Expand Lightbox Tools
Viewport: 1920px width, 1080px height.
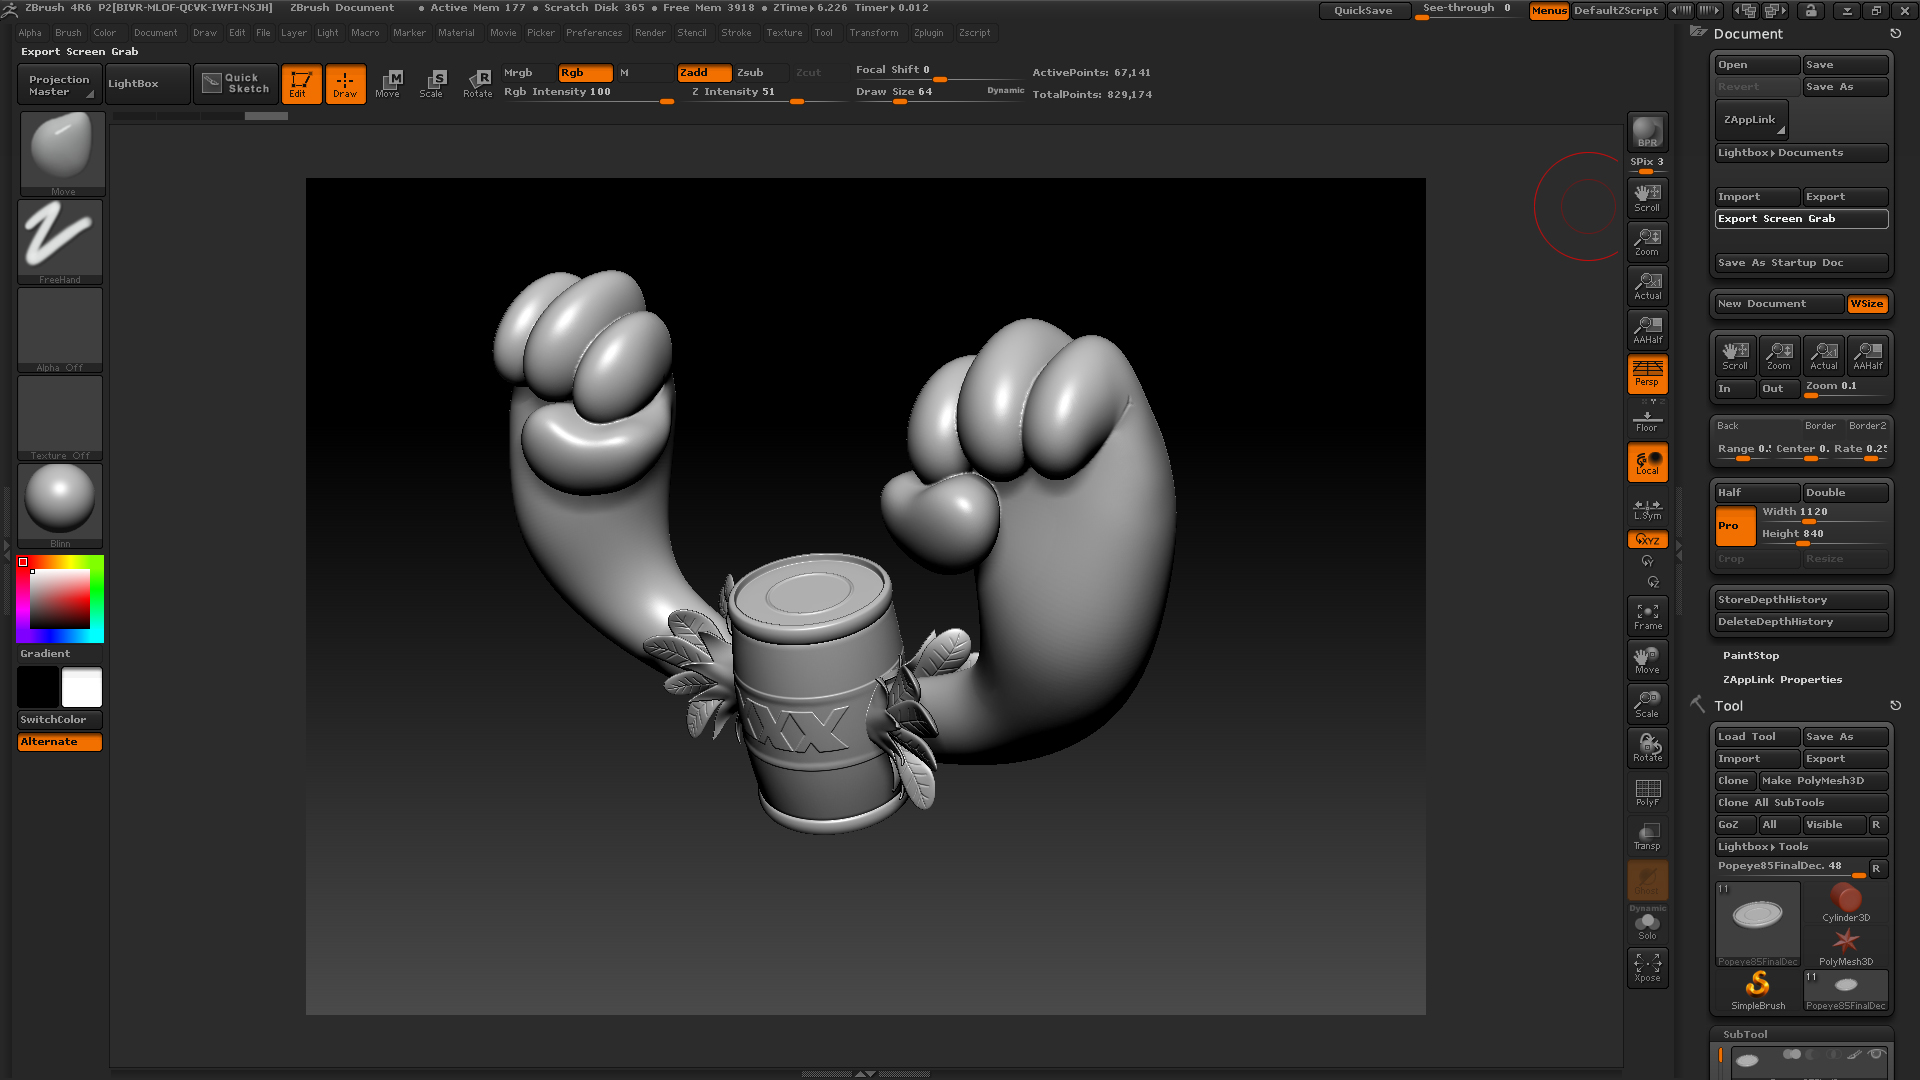[x=1801, y=847]
